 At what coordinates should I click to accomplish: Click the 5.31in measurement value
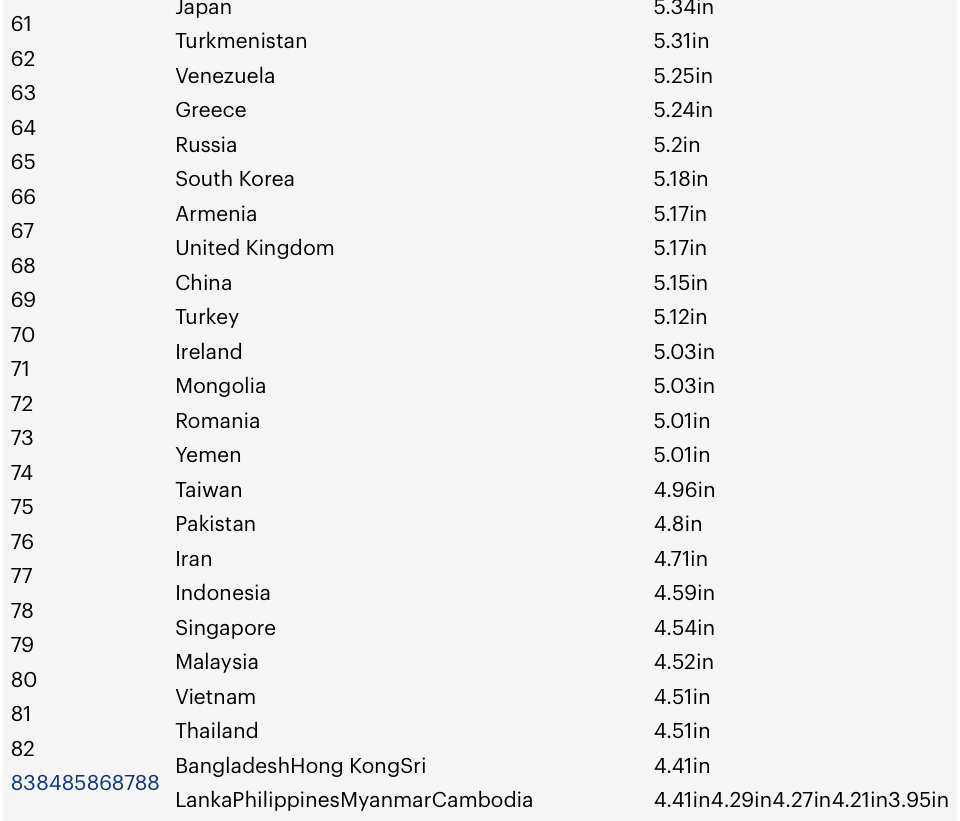coord(681,41)
